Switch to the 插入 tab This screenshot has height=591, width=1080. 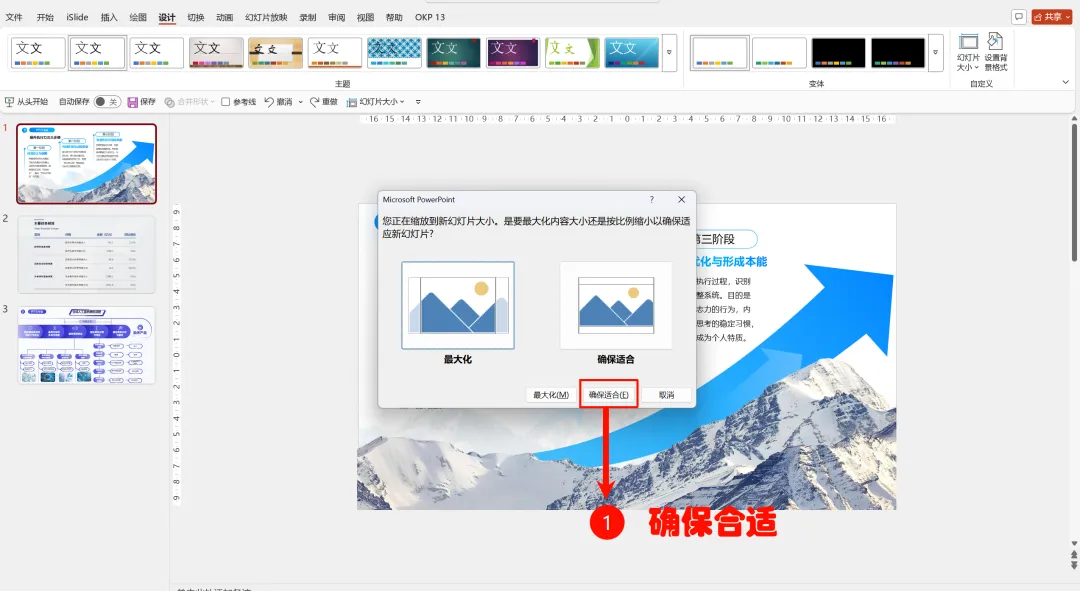109,17
